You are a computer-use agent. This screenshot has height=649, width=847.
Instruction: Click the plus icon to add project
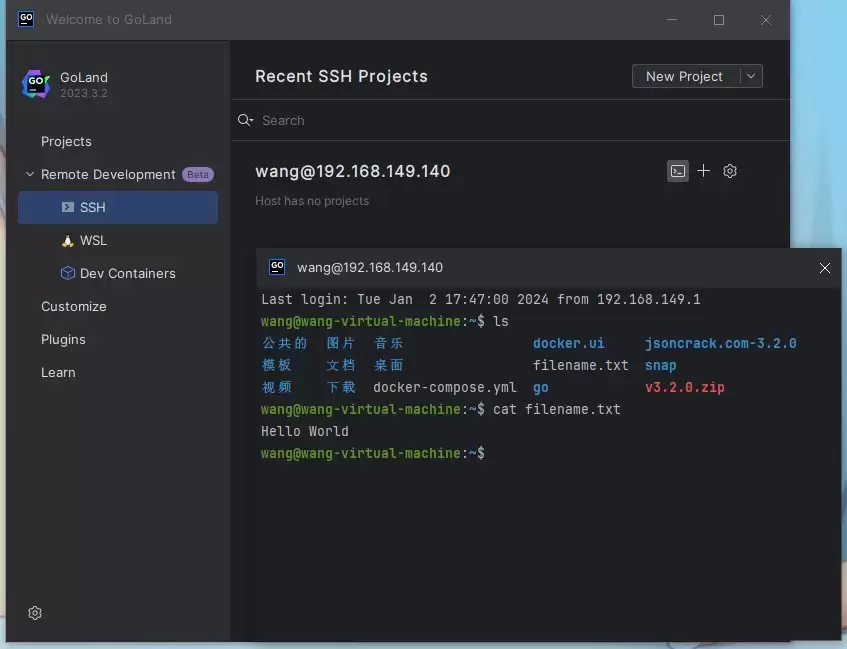tap(703, 171)
